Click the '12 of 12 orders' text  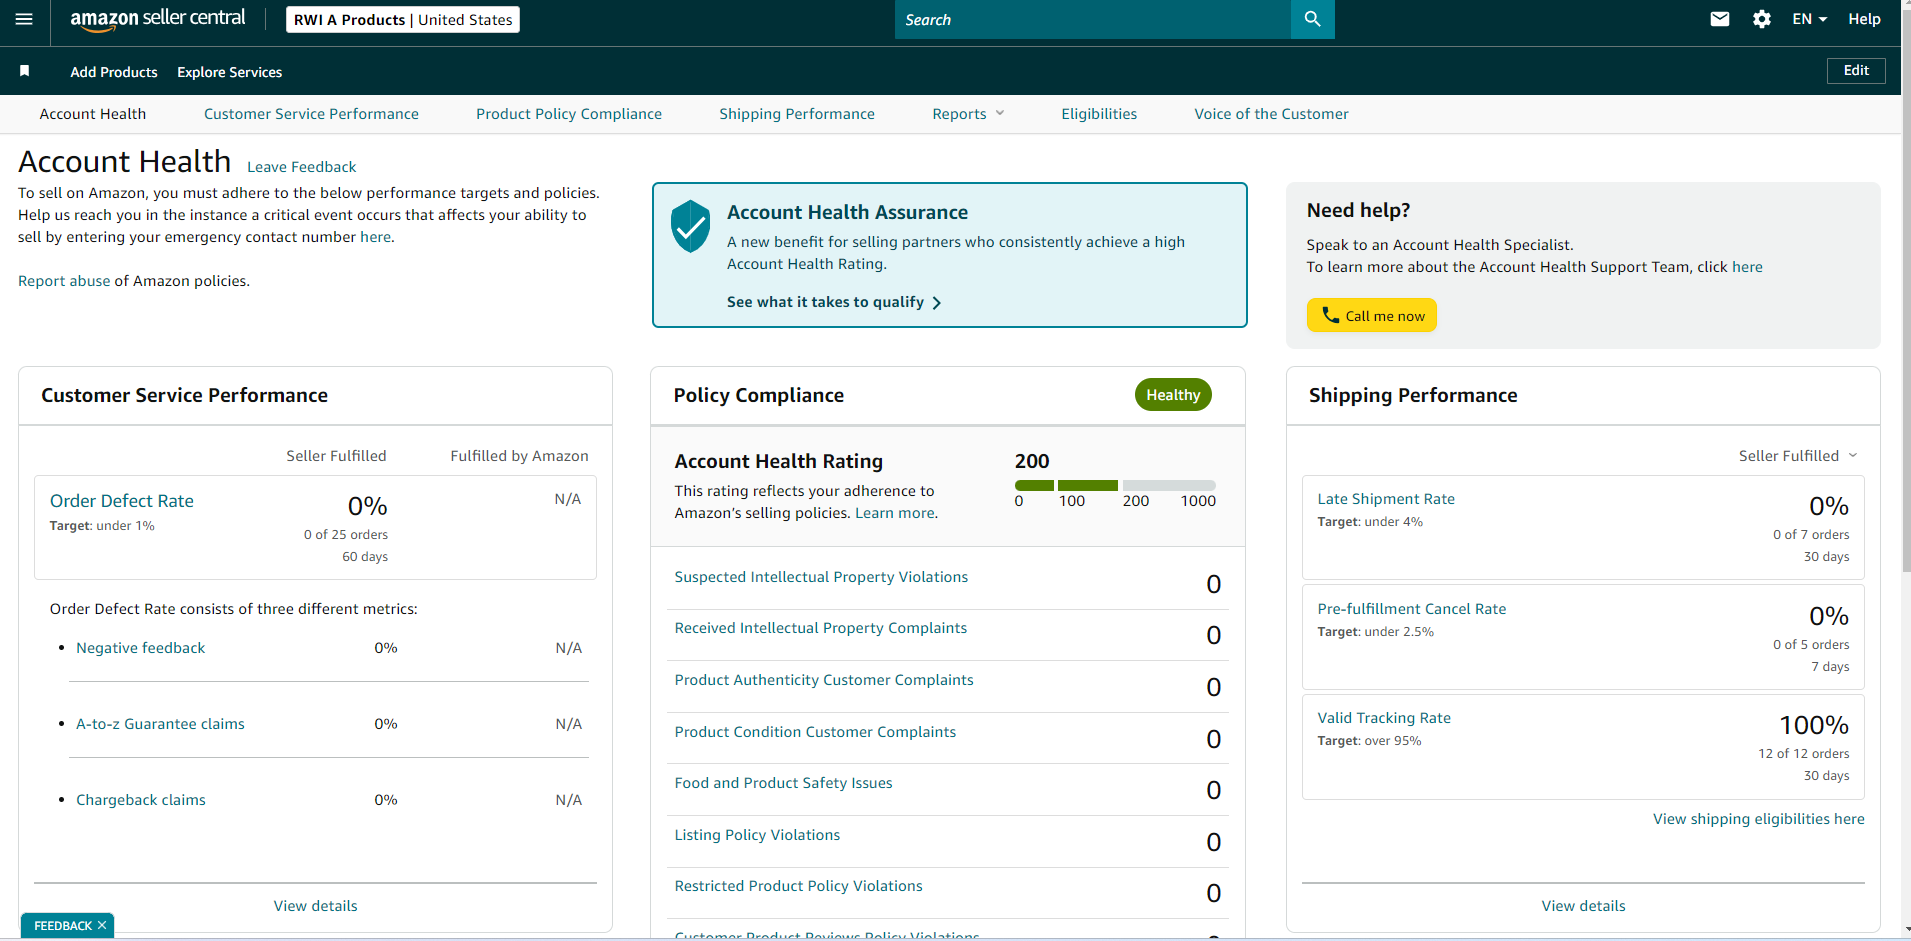[x=1803, y=754]
